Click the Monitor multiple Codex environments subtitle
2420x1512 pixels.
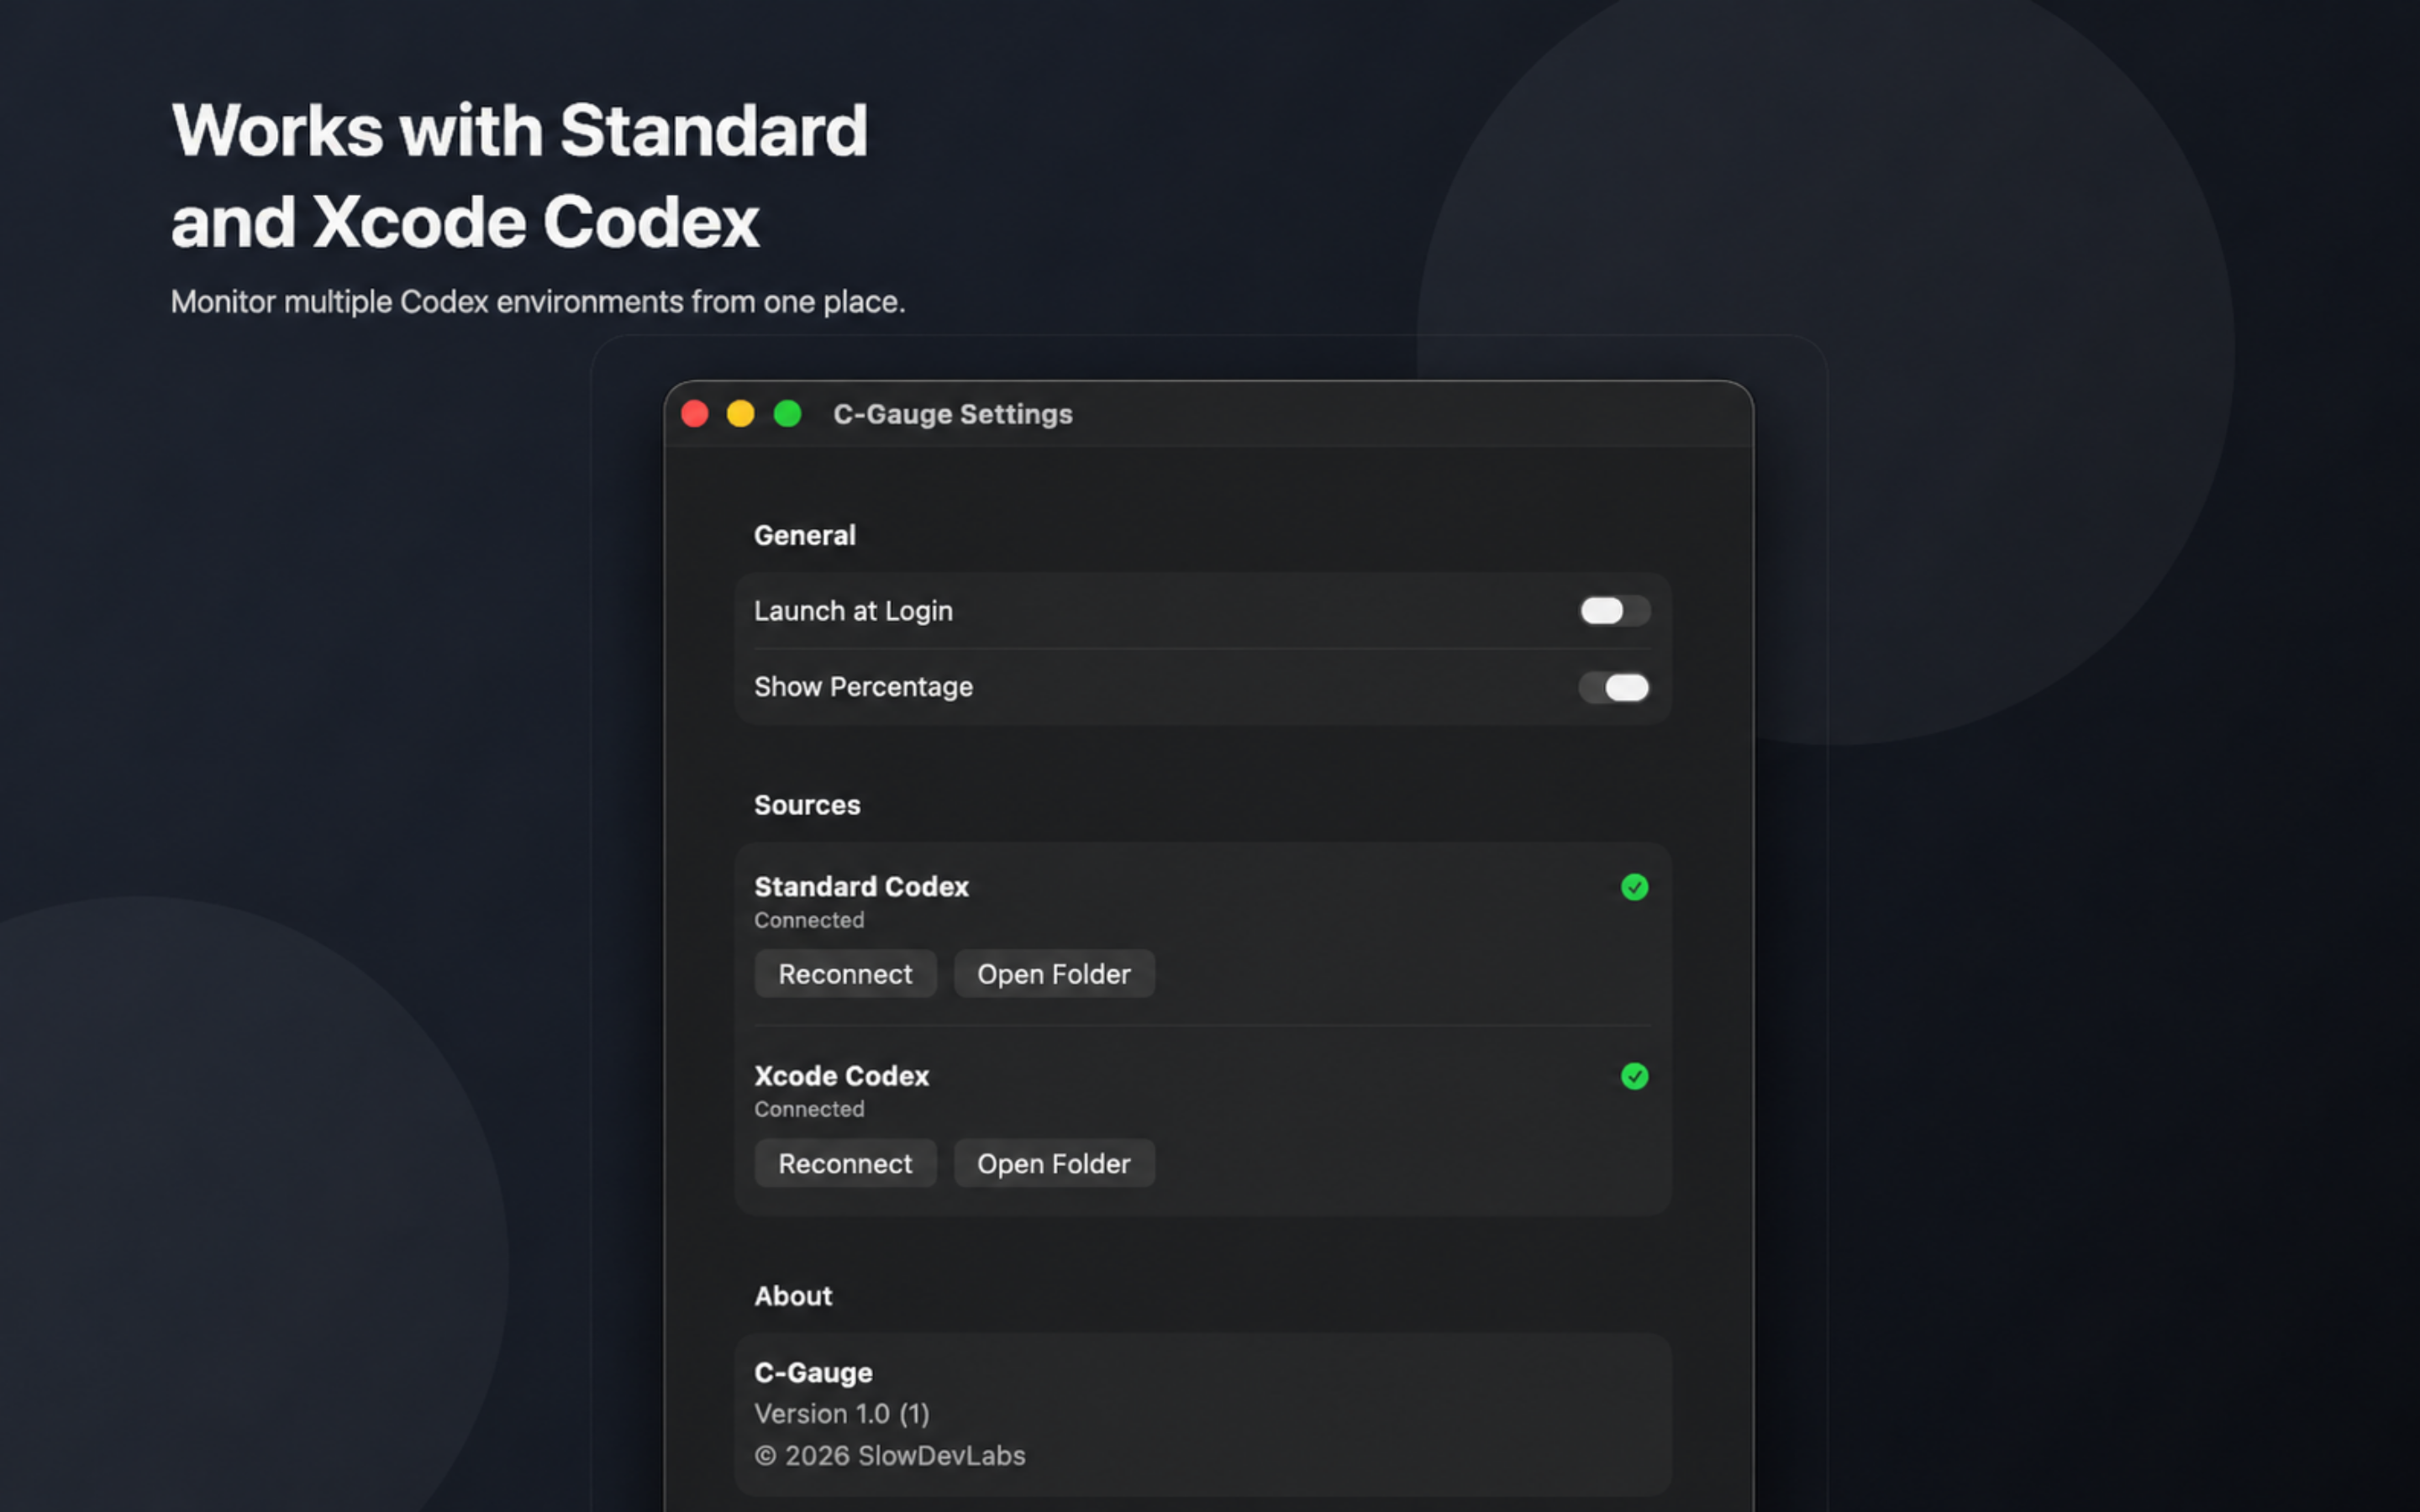coord(538,302)
